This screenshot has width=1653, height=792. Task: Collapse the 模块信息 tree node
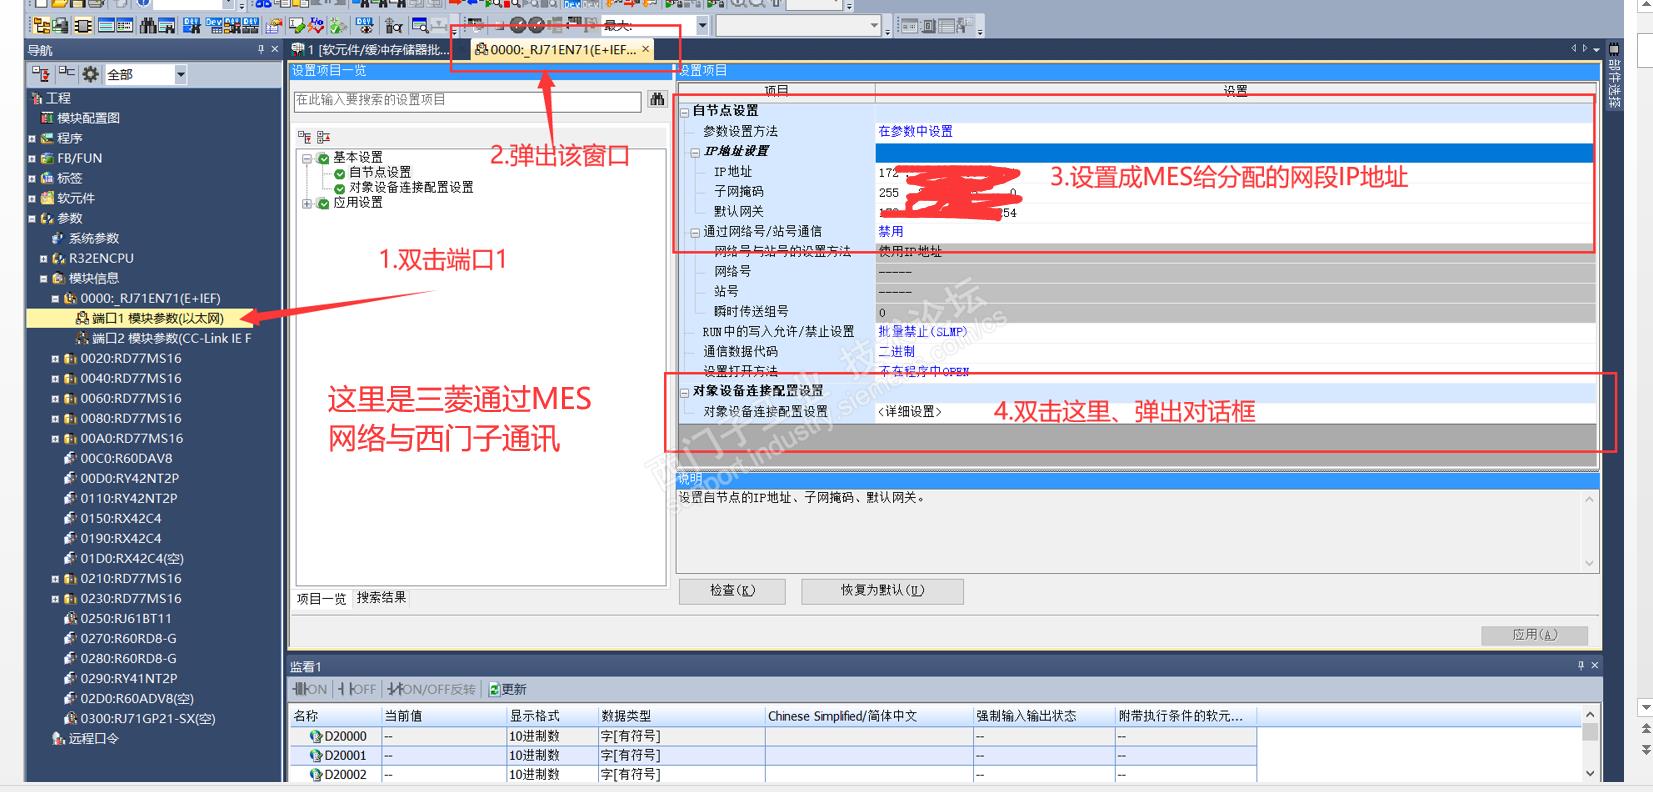pyautogui.click(x=44, y=278)
